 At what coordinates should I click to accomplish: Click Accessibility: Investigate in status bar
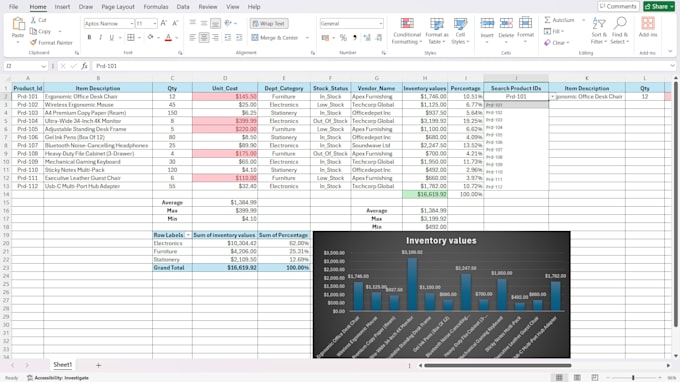tap(58, 378)
